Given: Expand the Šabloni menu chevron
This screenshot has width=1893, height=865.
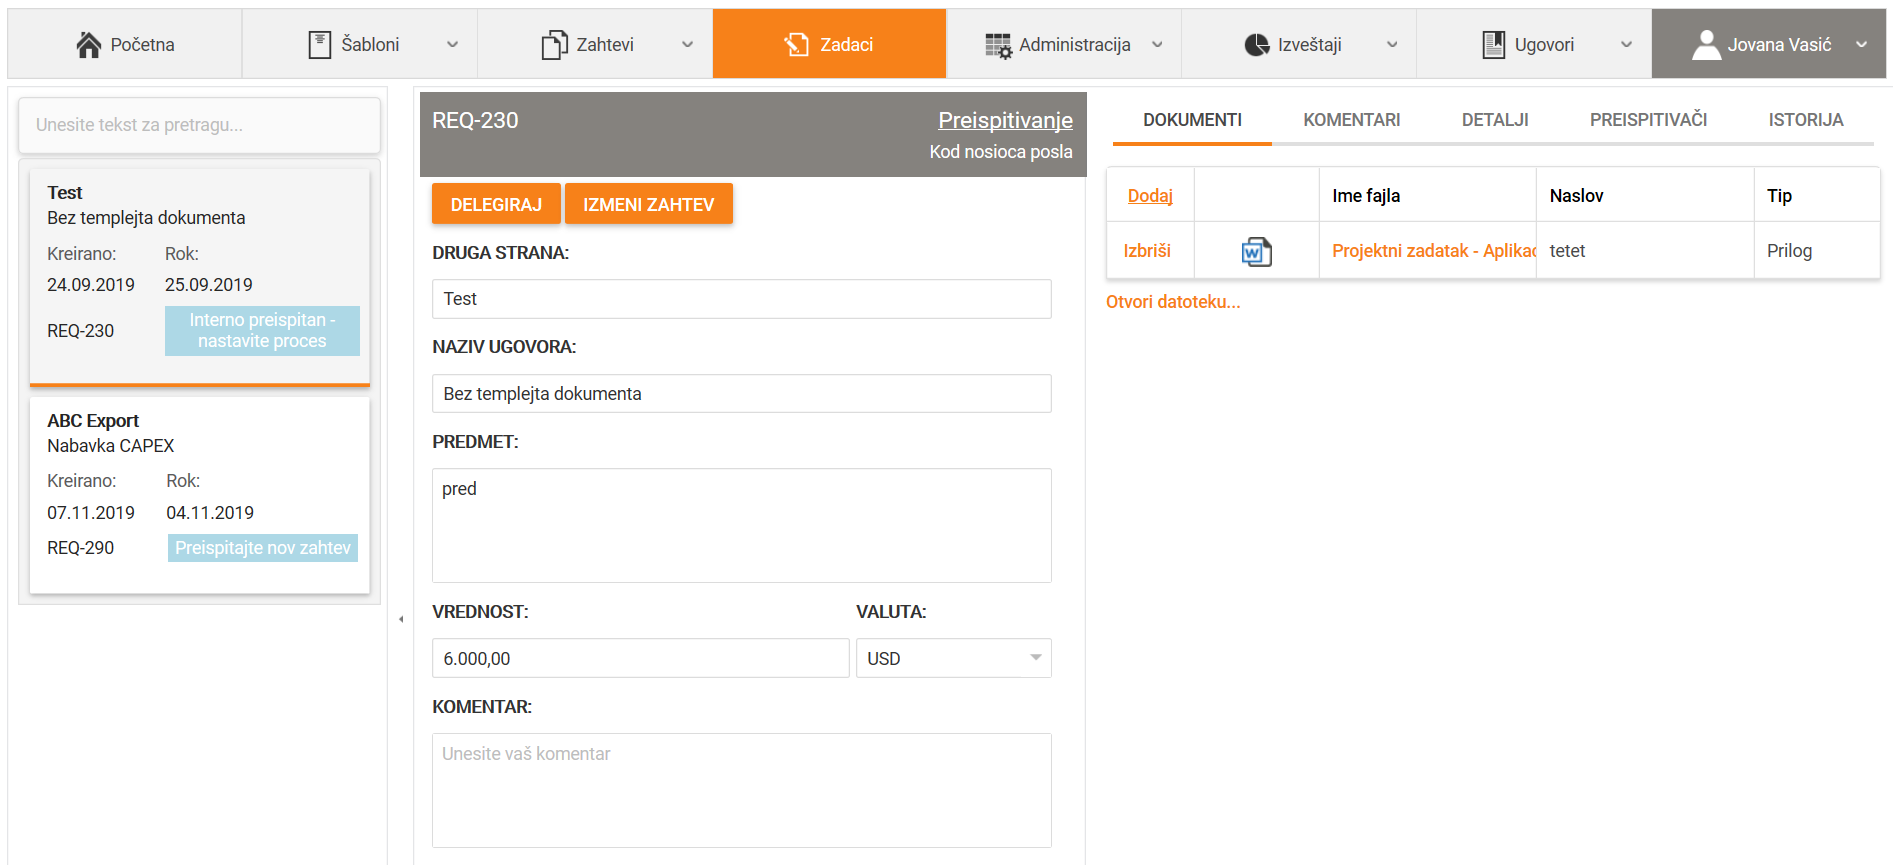Looking at the screenshot, I should pyautogui.click(x=452, y=45).
